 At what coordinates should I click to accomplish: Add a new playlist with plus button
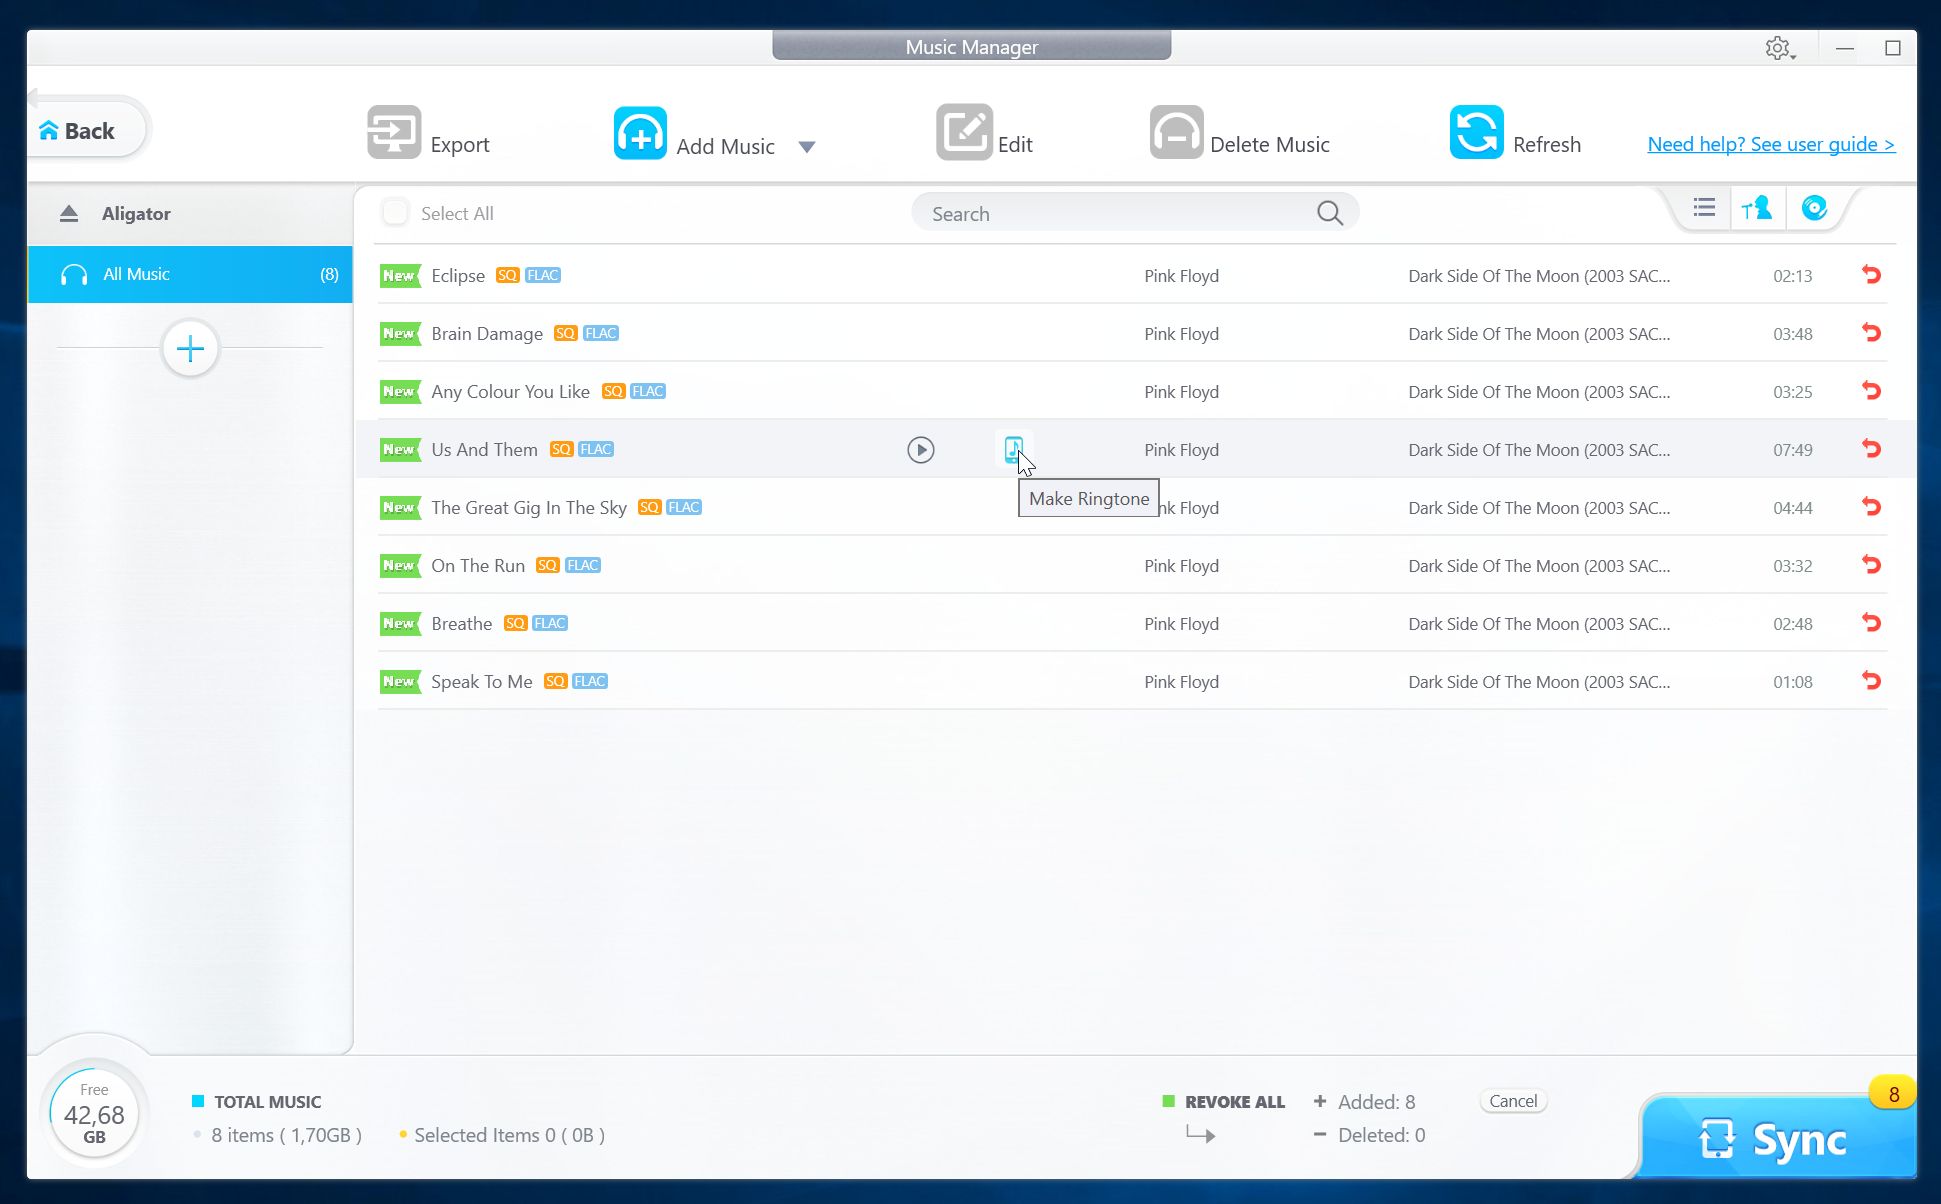point(190,349)
